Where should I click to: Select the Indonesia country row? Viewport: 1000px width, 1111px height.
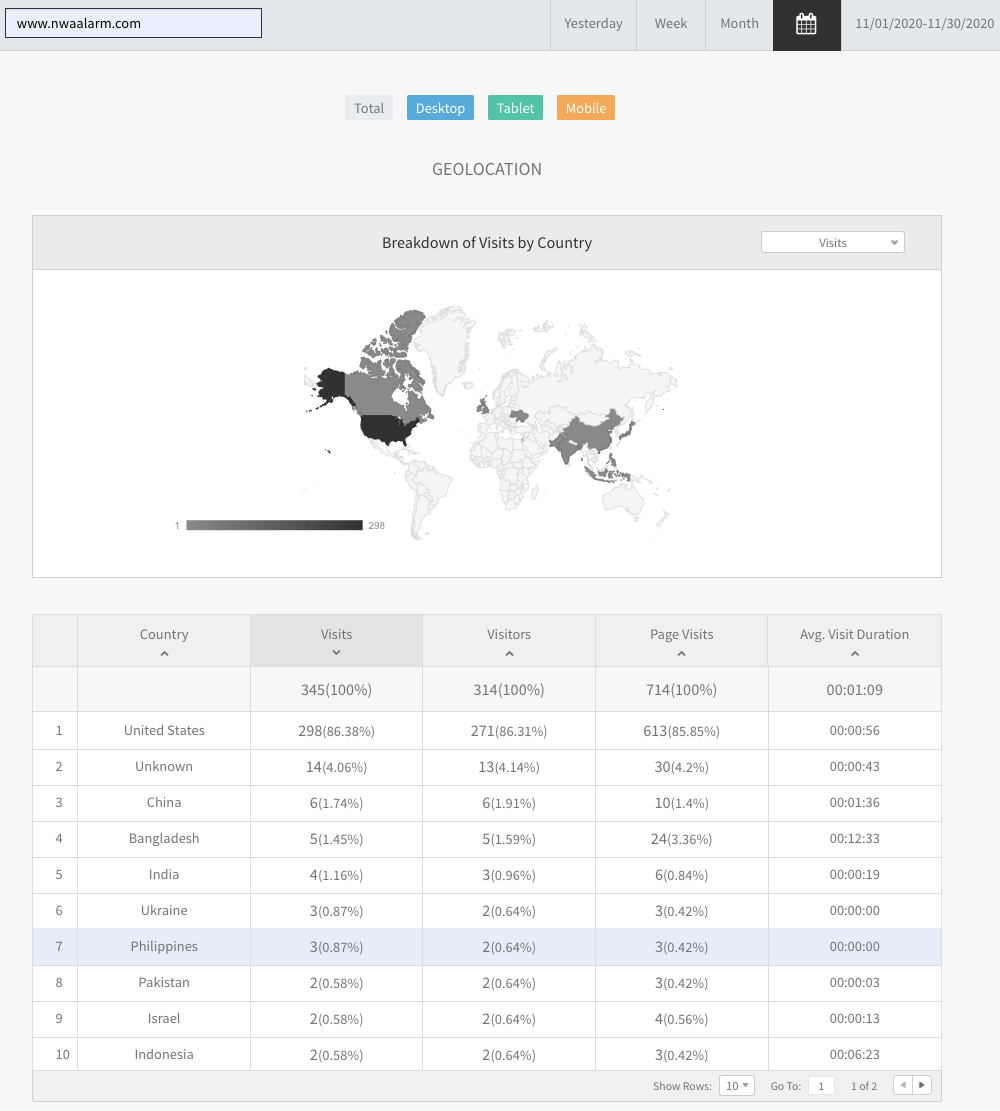pos(487,1054)
